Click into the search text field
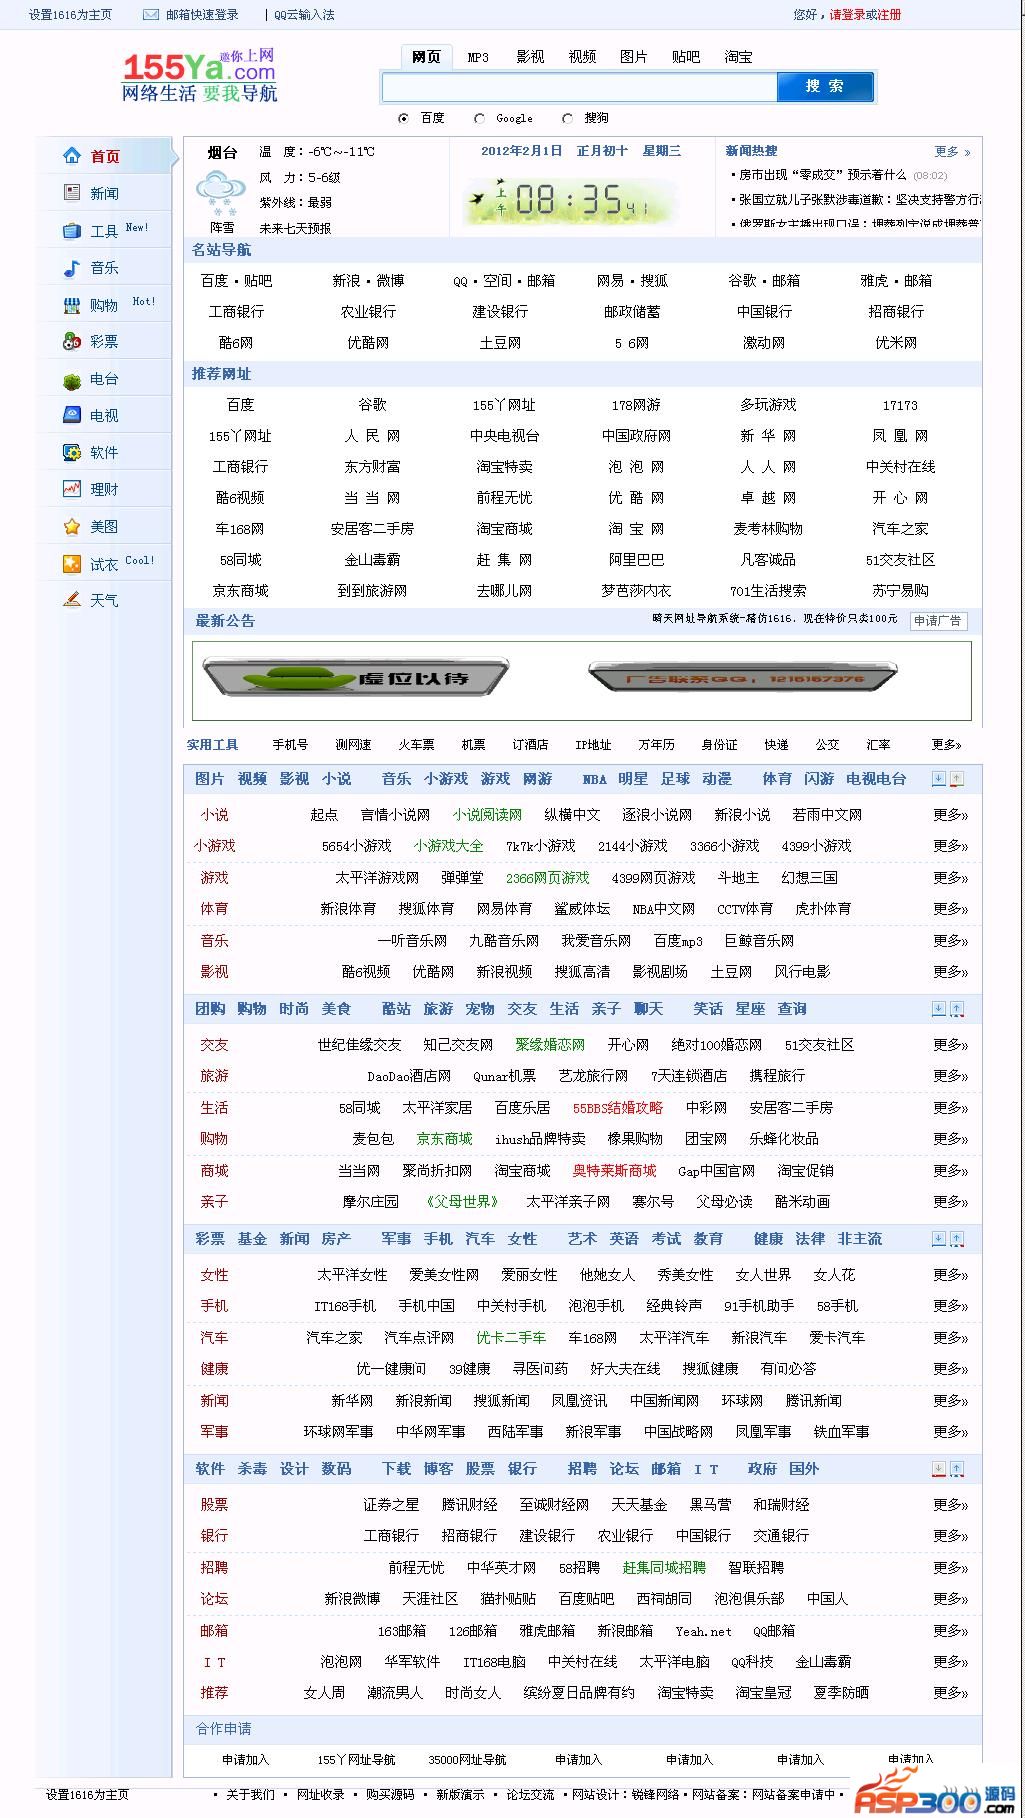Image resolution: width=1025 pixels, height=1818 pixels. [579, 88]
